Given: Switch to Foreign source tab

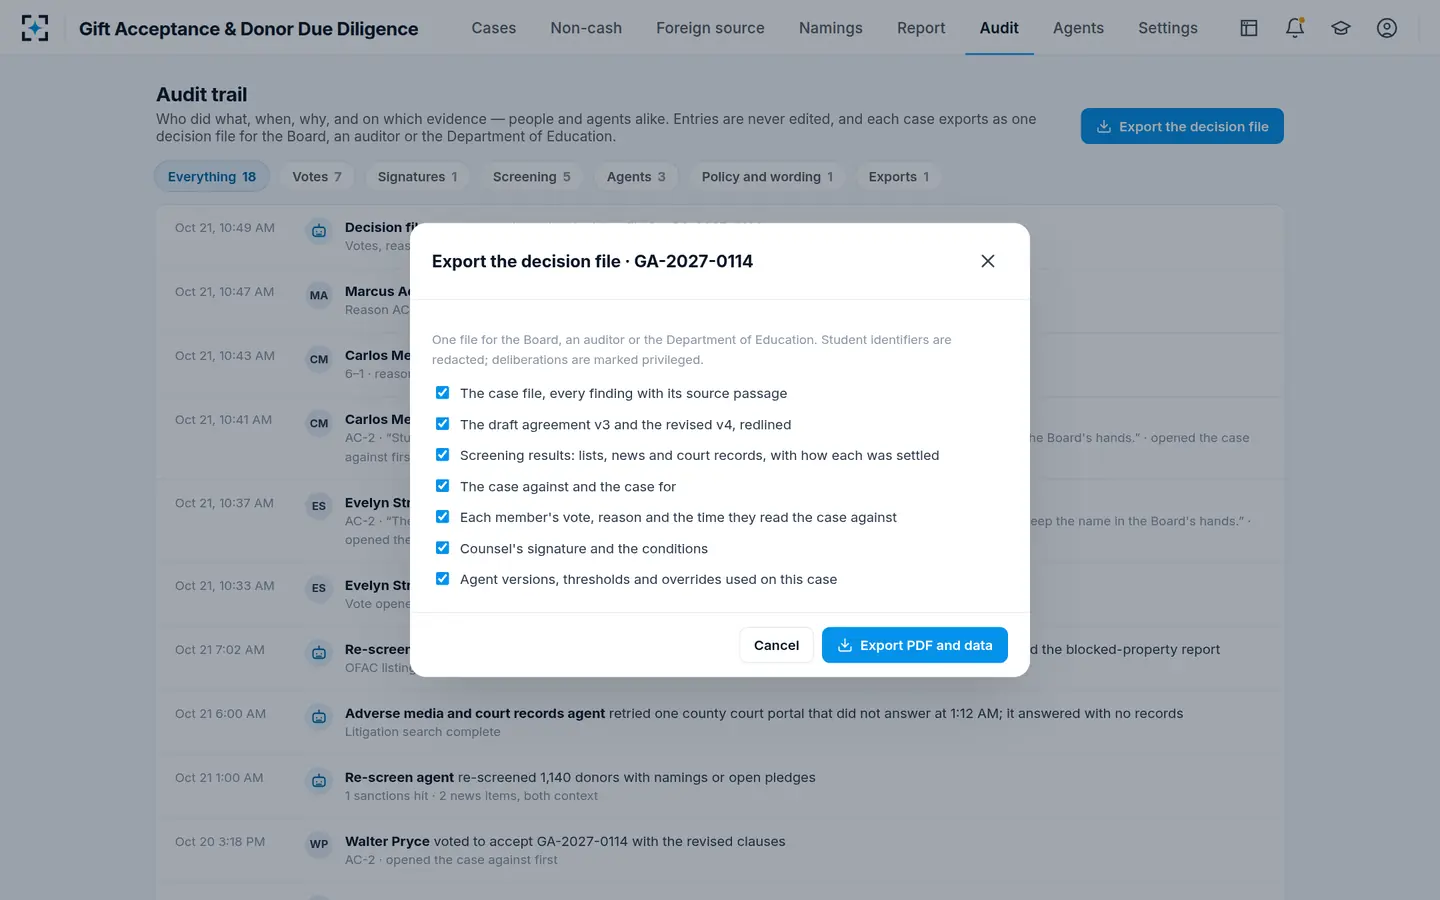Looking at the screenshot, I should (x=710, y=28).
